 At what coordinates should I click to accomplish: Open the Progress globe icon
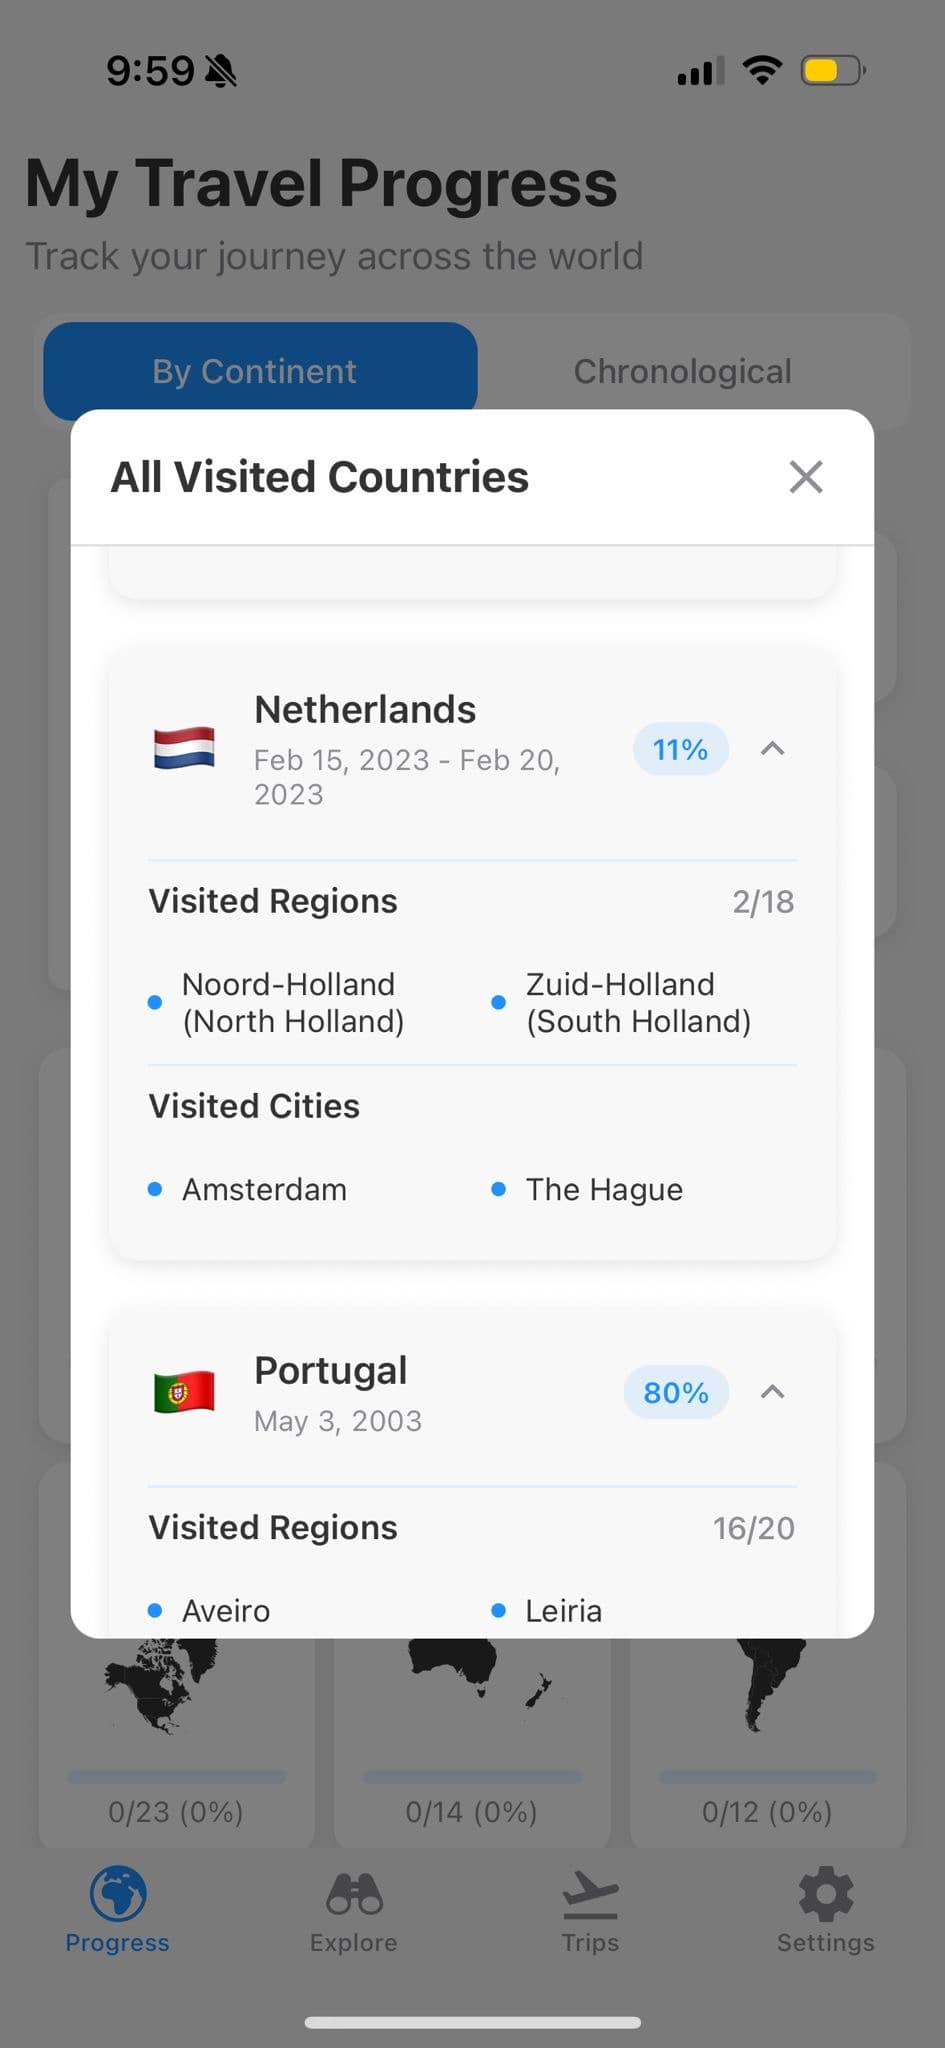(118, 1893)
